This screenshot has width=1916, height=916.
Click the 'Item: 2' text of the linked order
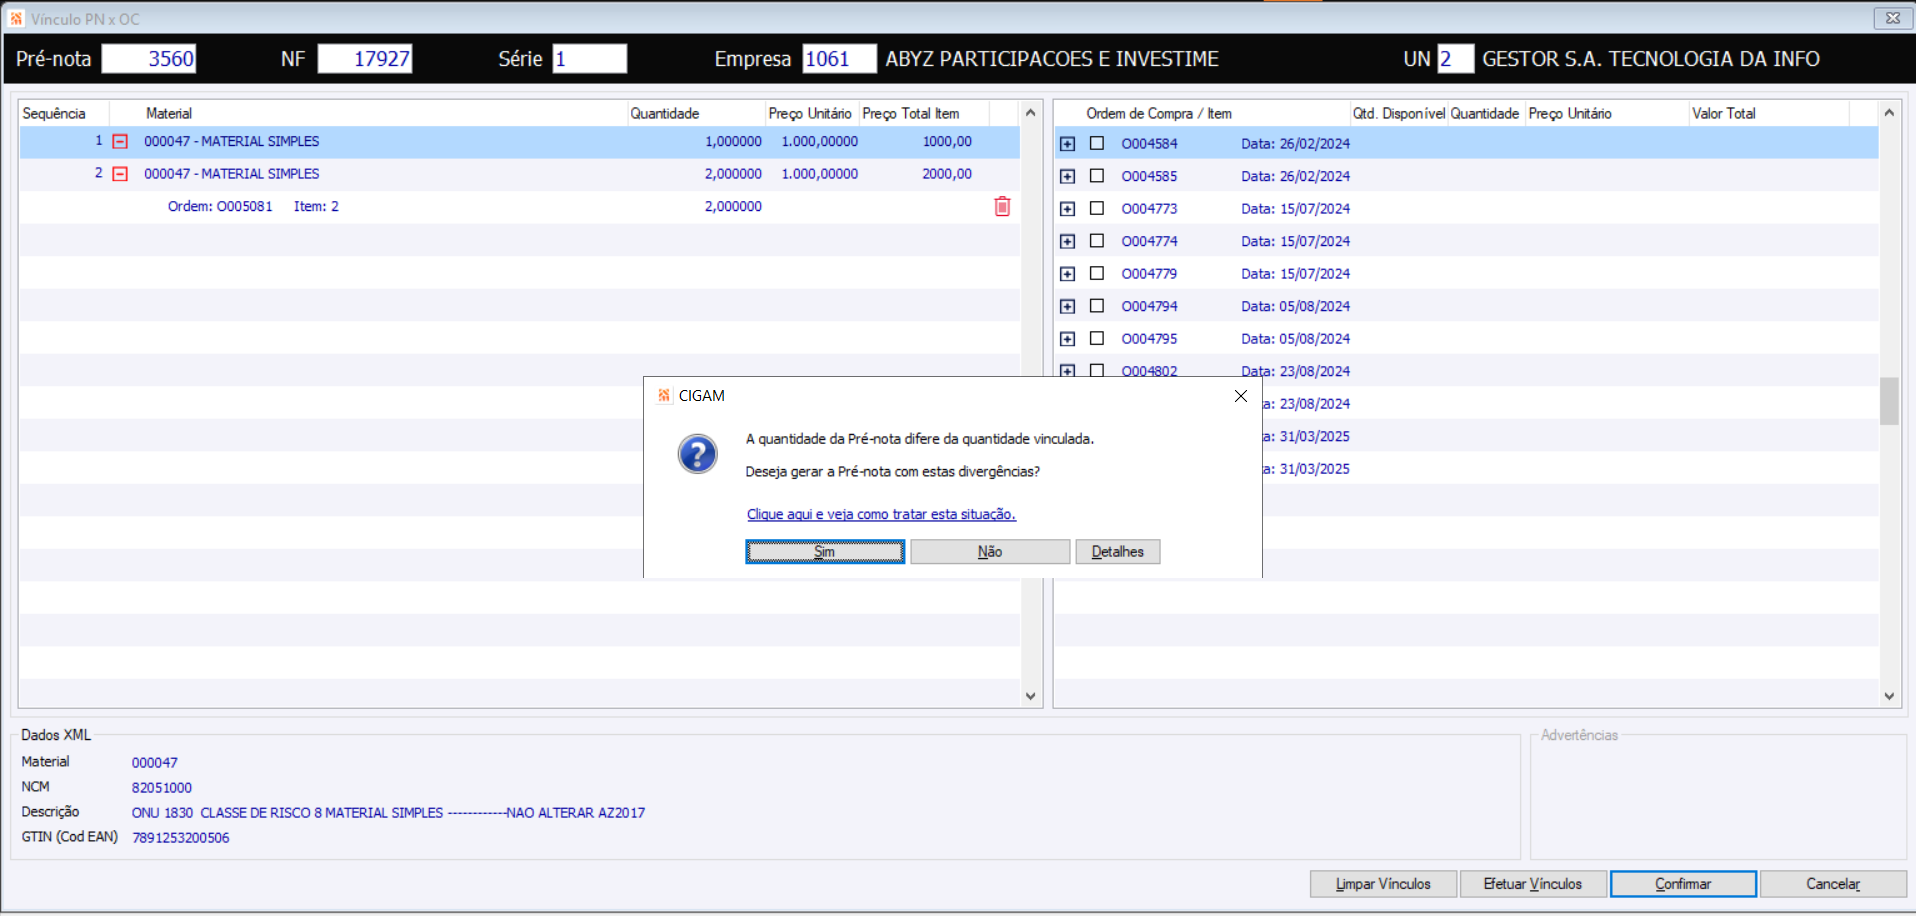click(316, 206)
